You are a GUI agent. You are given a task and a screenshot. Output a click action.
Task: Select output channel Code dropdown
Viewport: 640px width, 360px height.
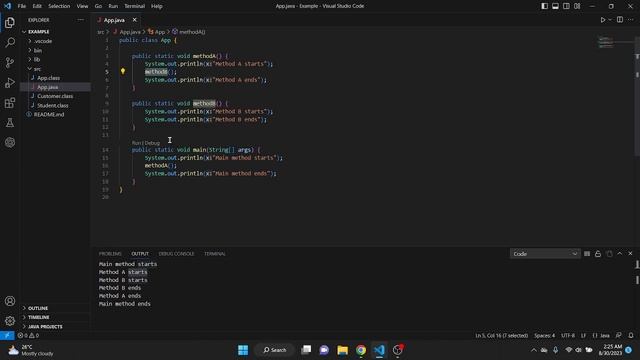(545, 253)
